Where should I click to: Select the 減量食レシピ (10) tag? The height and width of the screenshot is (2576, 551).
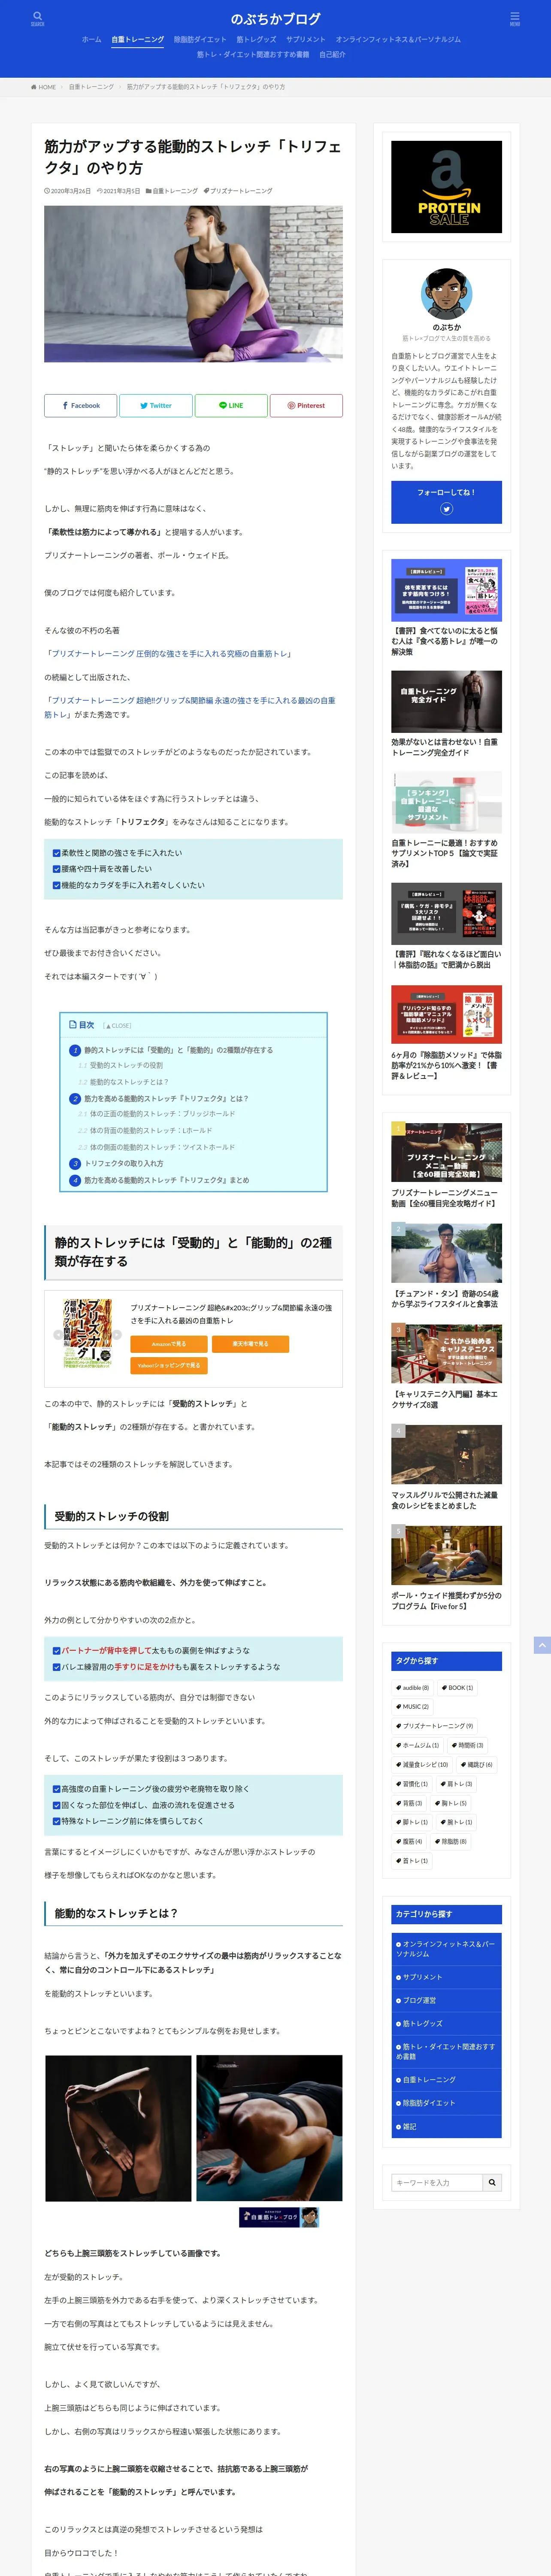422,1765
